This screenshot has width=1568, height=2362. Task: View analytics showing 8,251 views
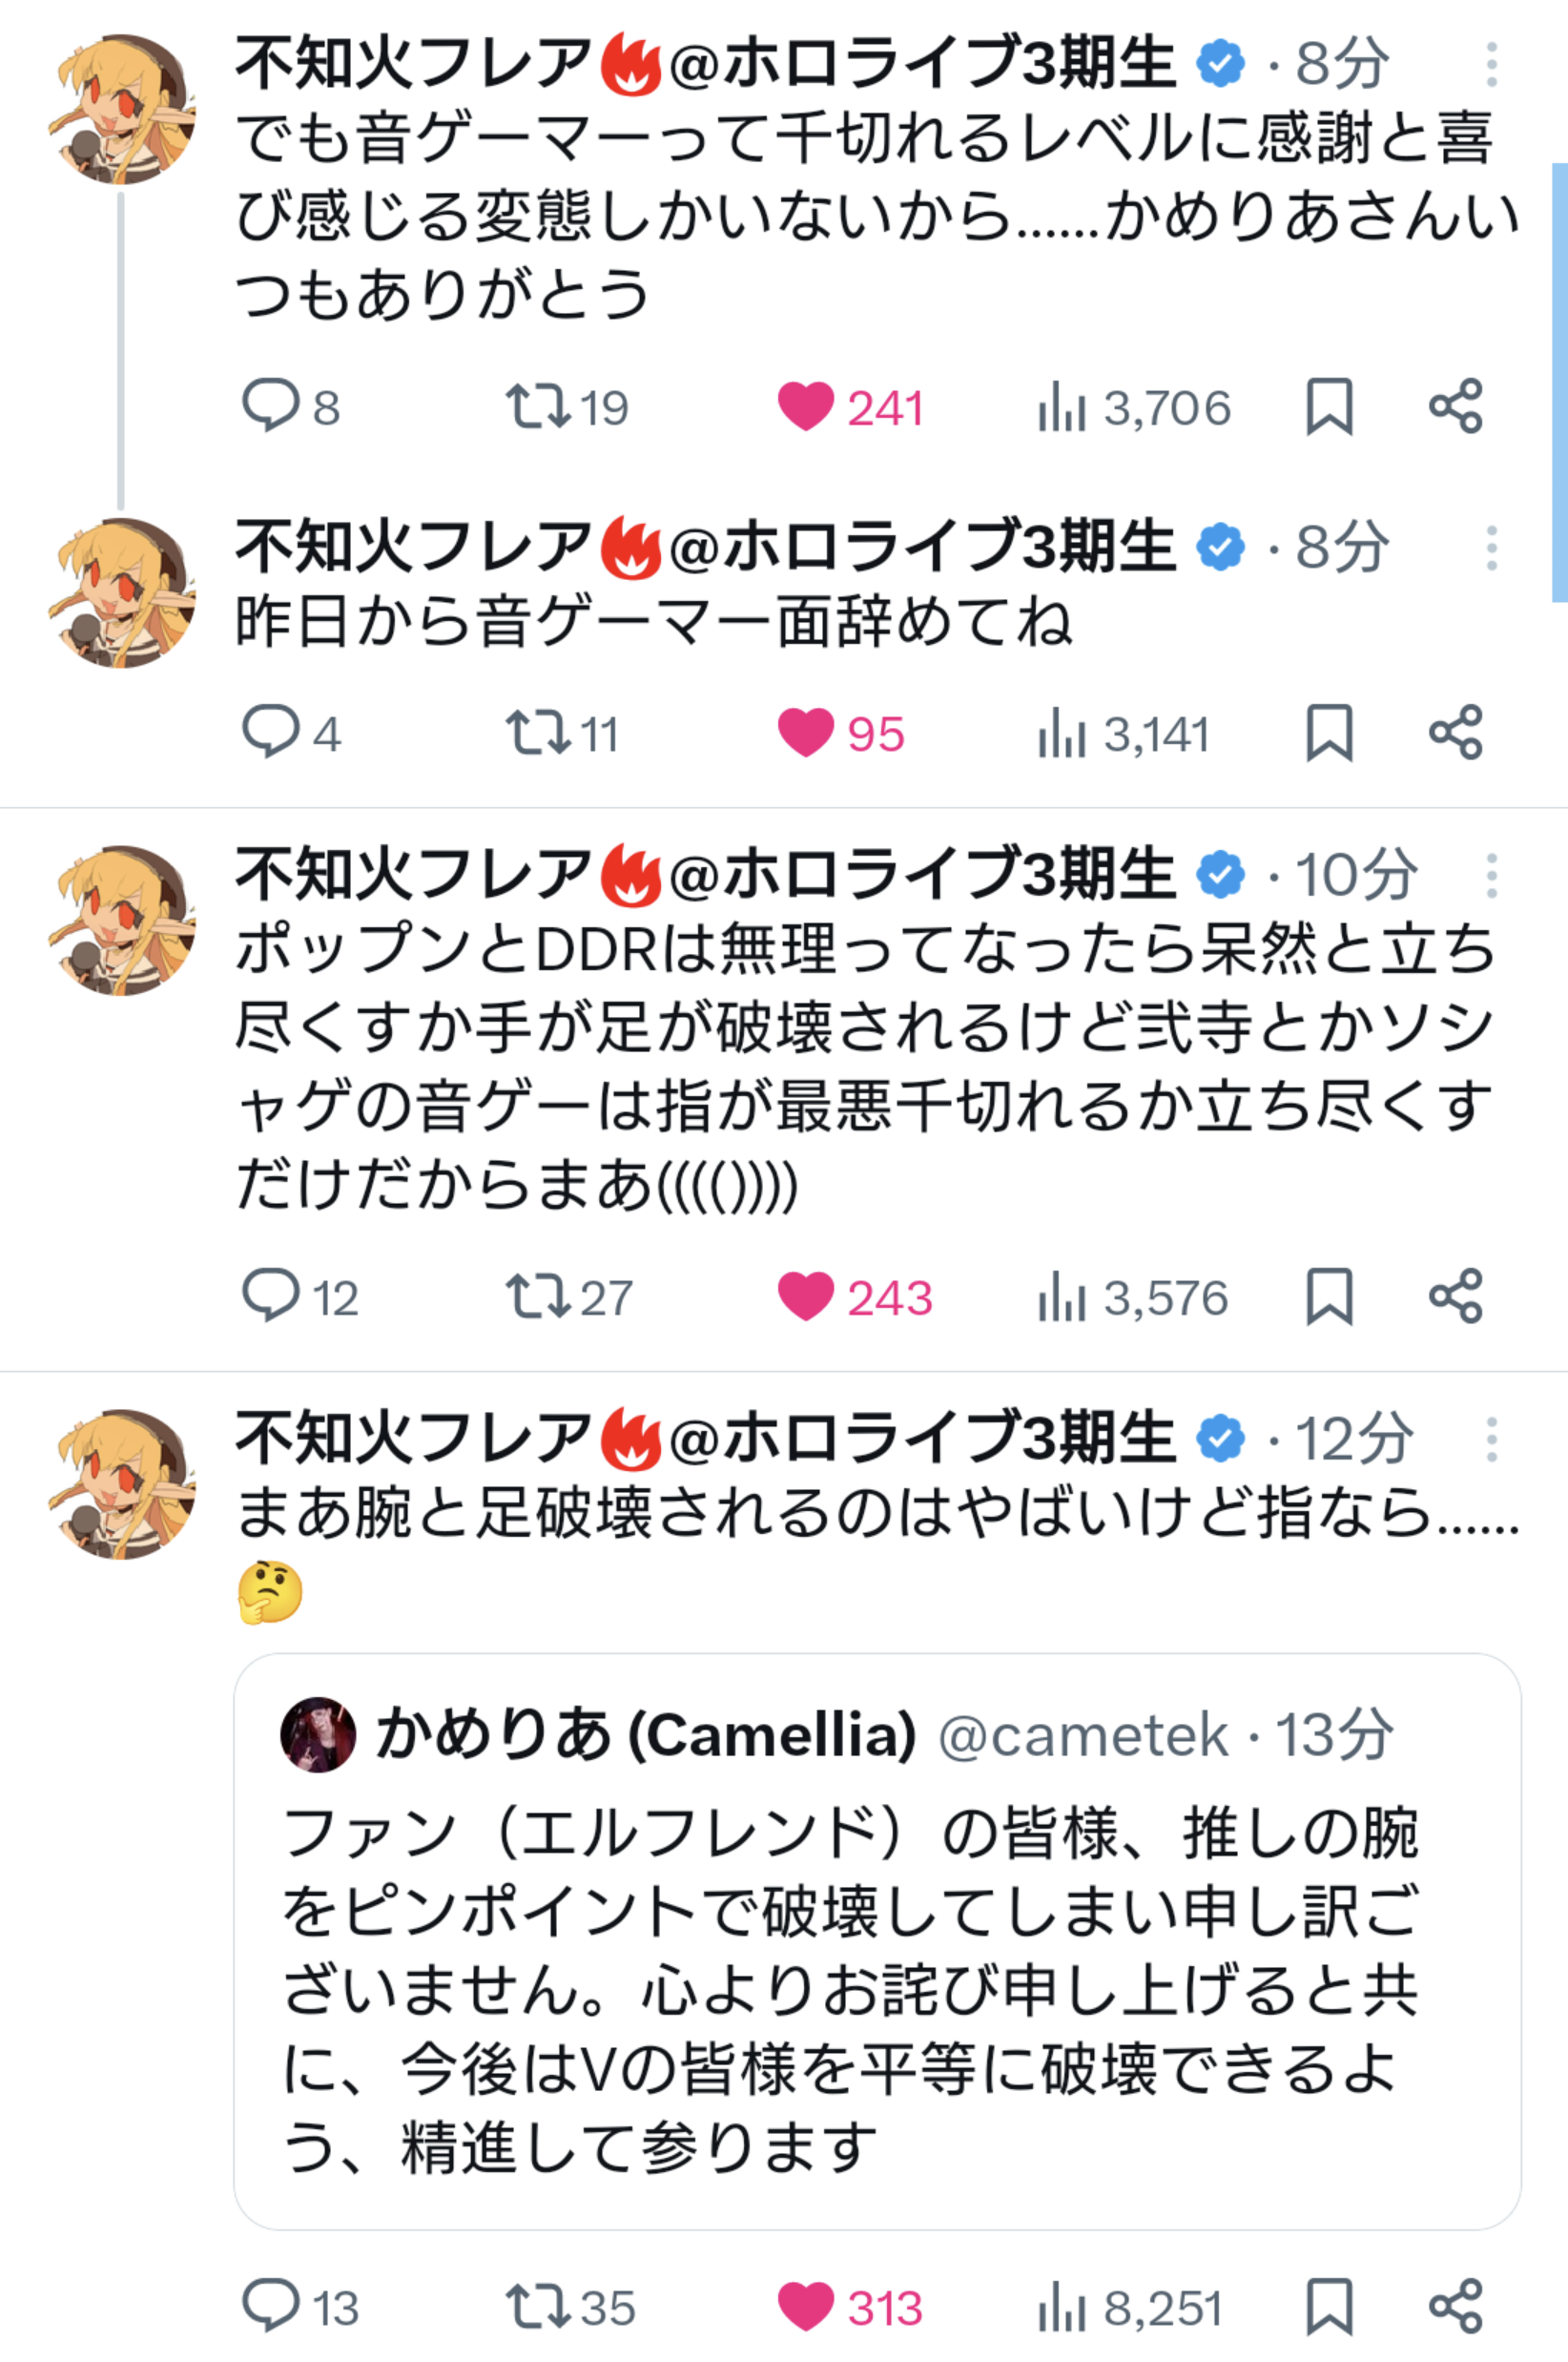1130,2308
